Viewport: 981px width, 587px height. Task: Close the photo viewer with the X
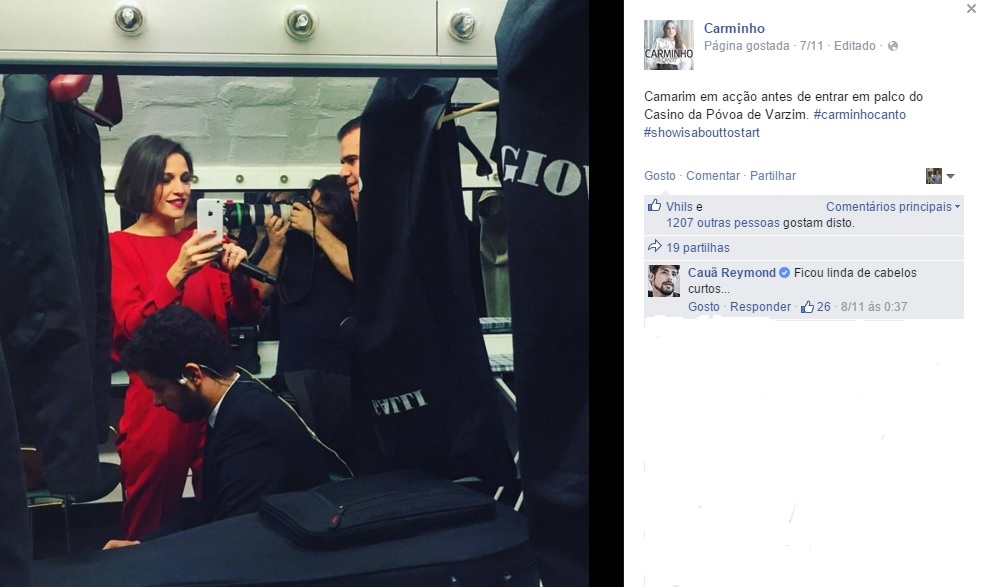pos(971,9)
